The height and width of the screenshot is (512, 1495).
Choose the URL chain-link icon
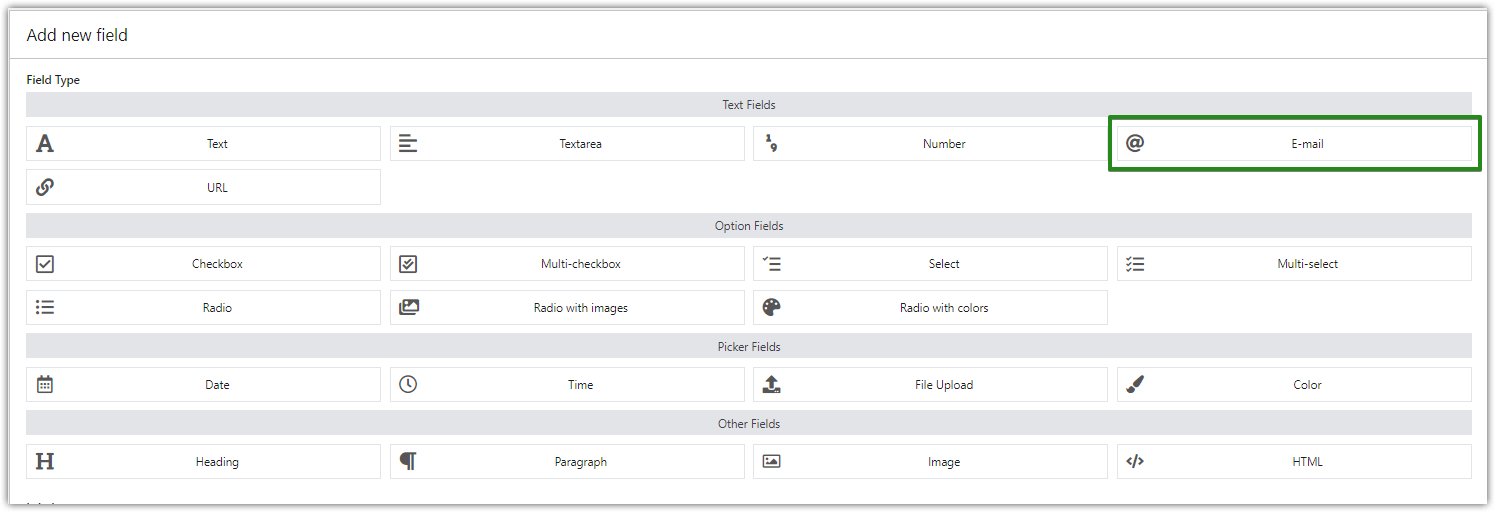[x=45, y=187]
